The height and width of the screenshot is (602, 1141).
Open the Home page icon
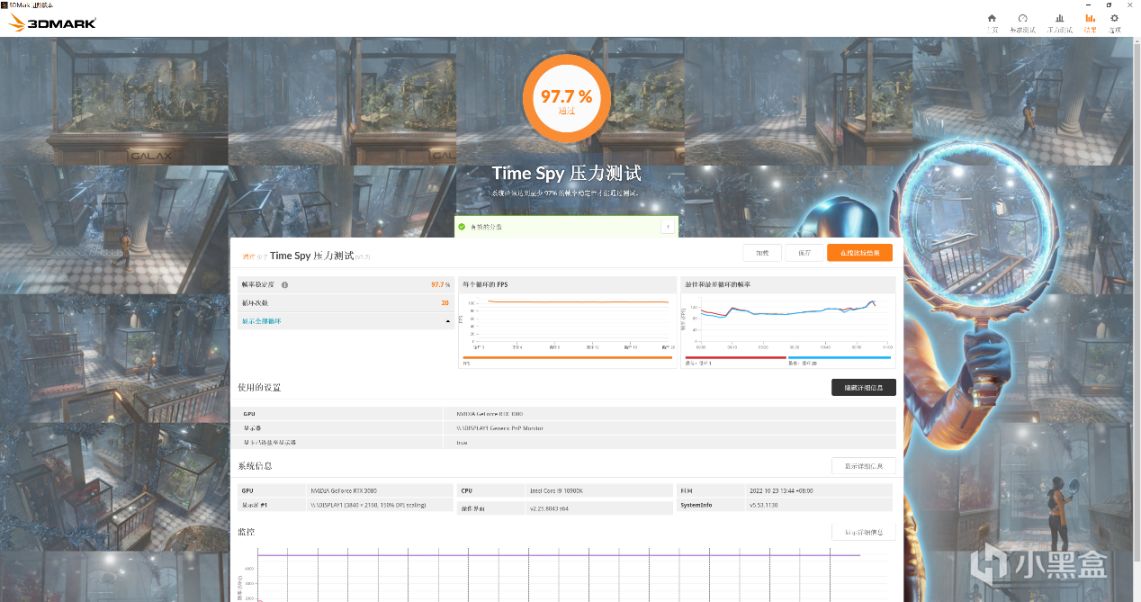[992, 18]
